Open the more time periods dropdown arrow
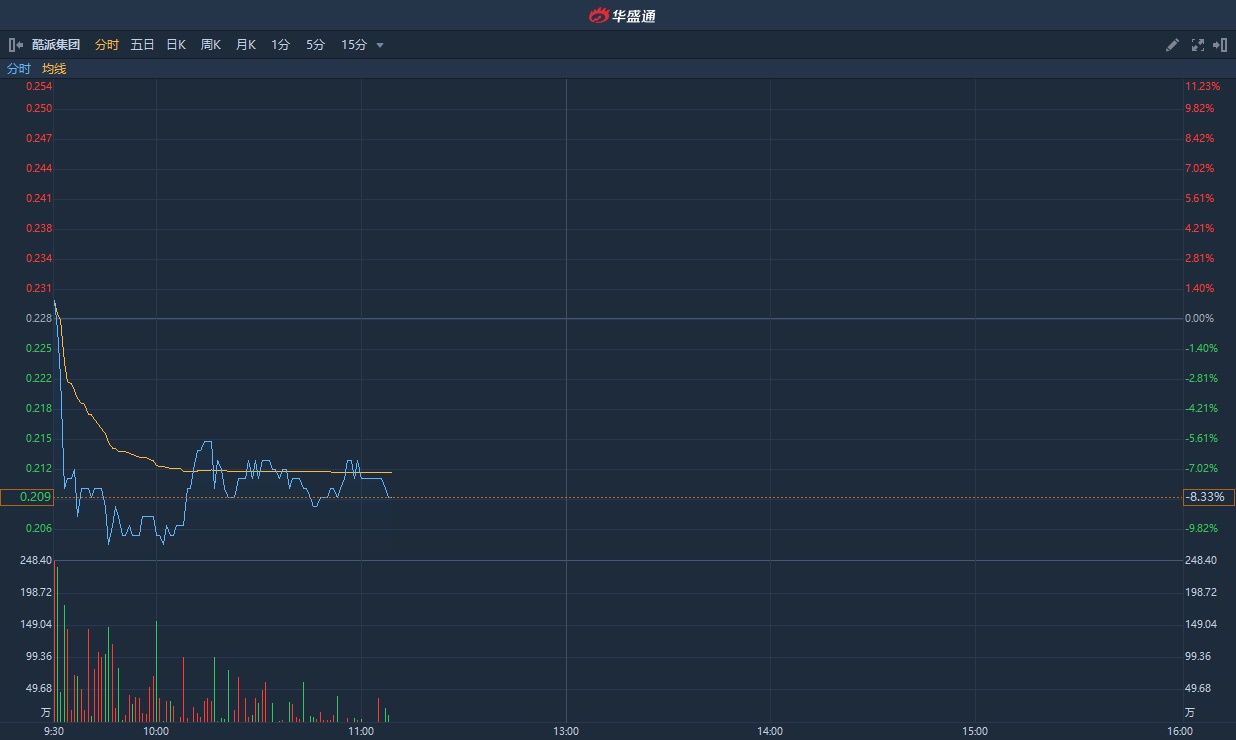Screen dimensions: 1236x740 point(380,45)
